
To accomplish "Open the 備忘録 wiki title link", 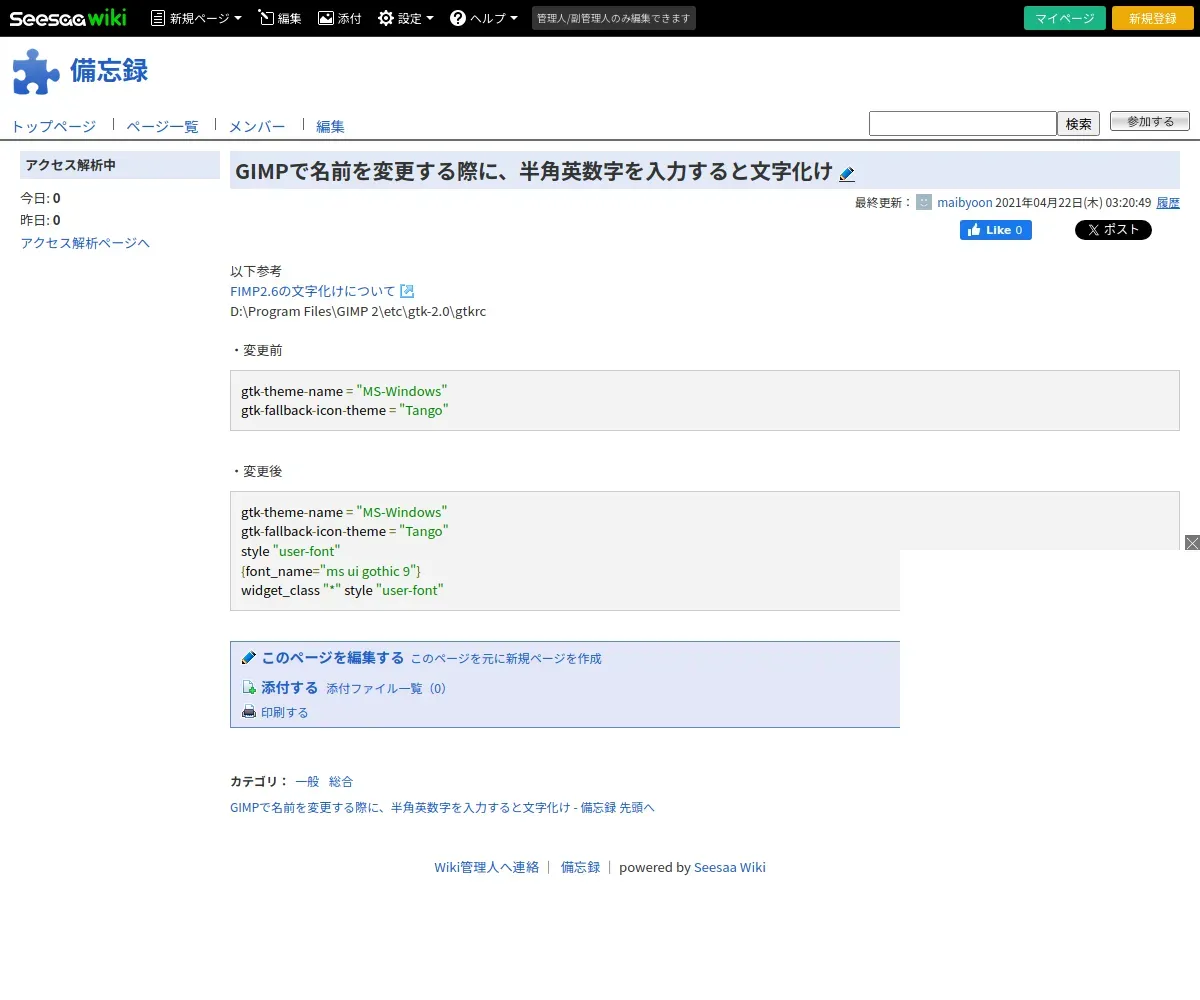I will [x=109, y=70].
